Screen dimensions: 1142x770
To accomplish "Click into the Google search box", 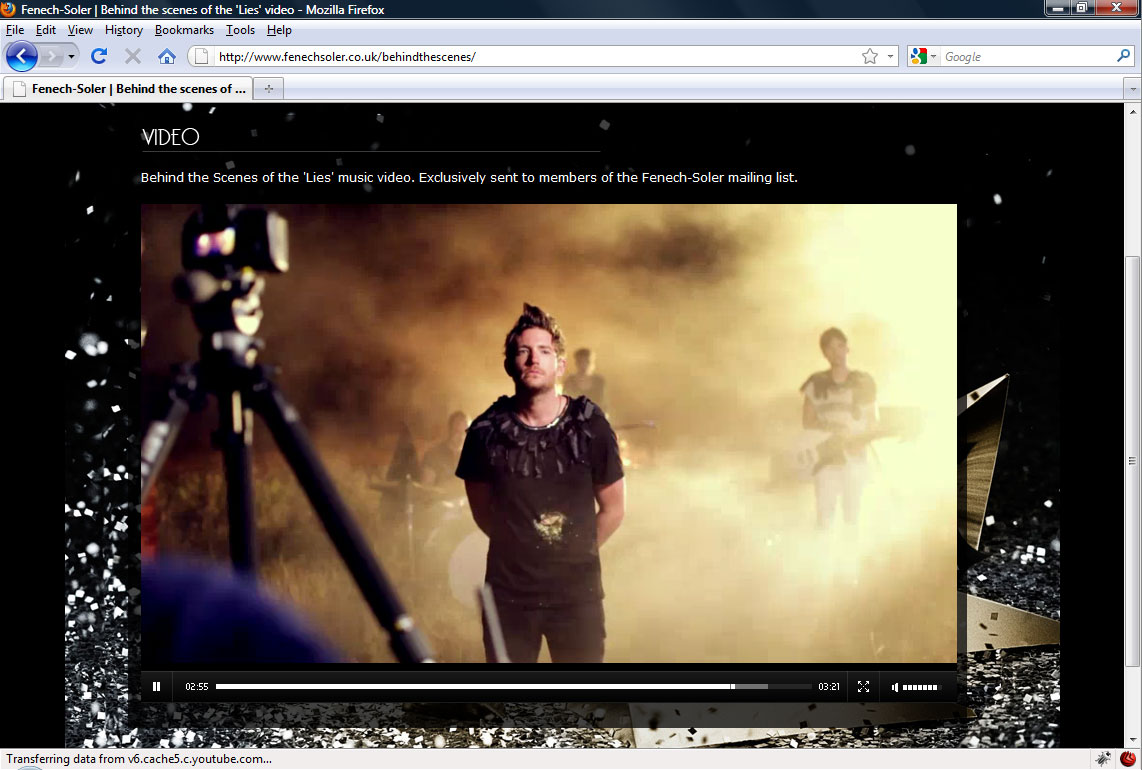I will [1027, 56].
